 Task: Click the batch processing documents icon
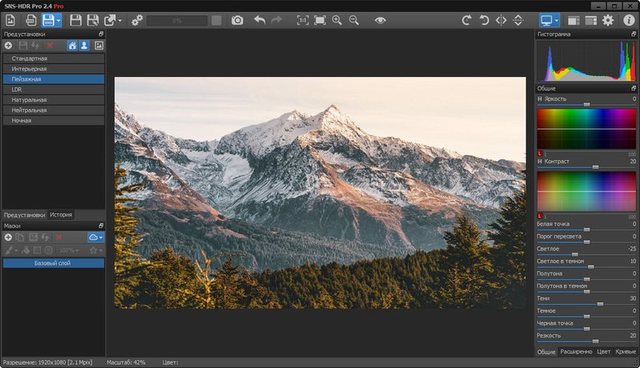pos(31,20)
